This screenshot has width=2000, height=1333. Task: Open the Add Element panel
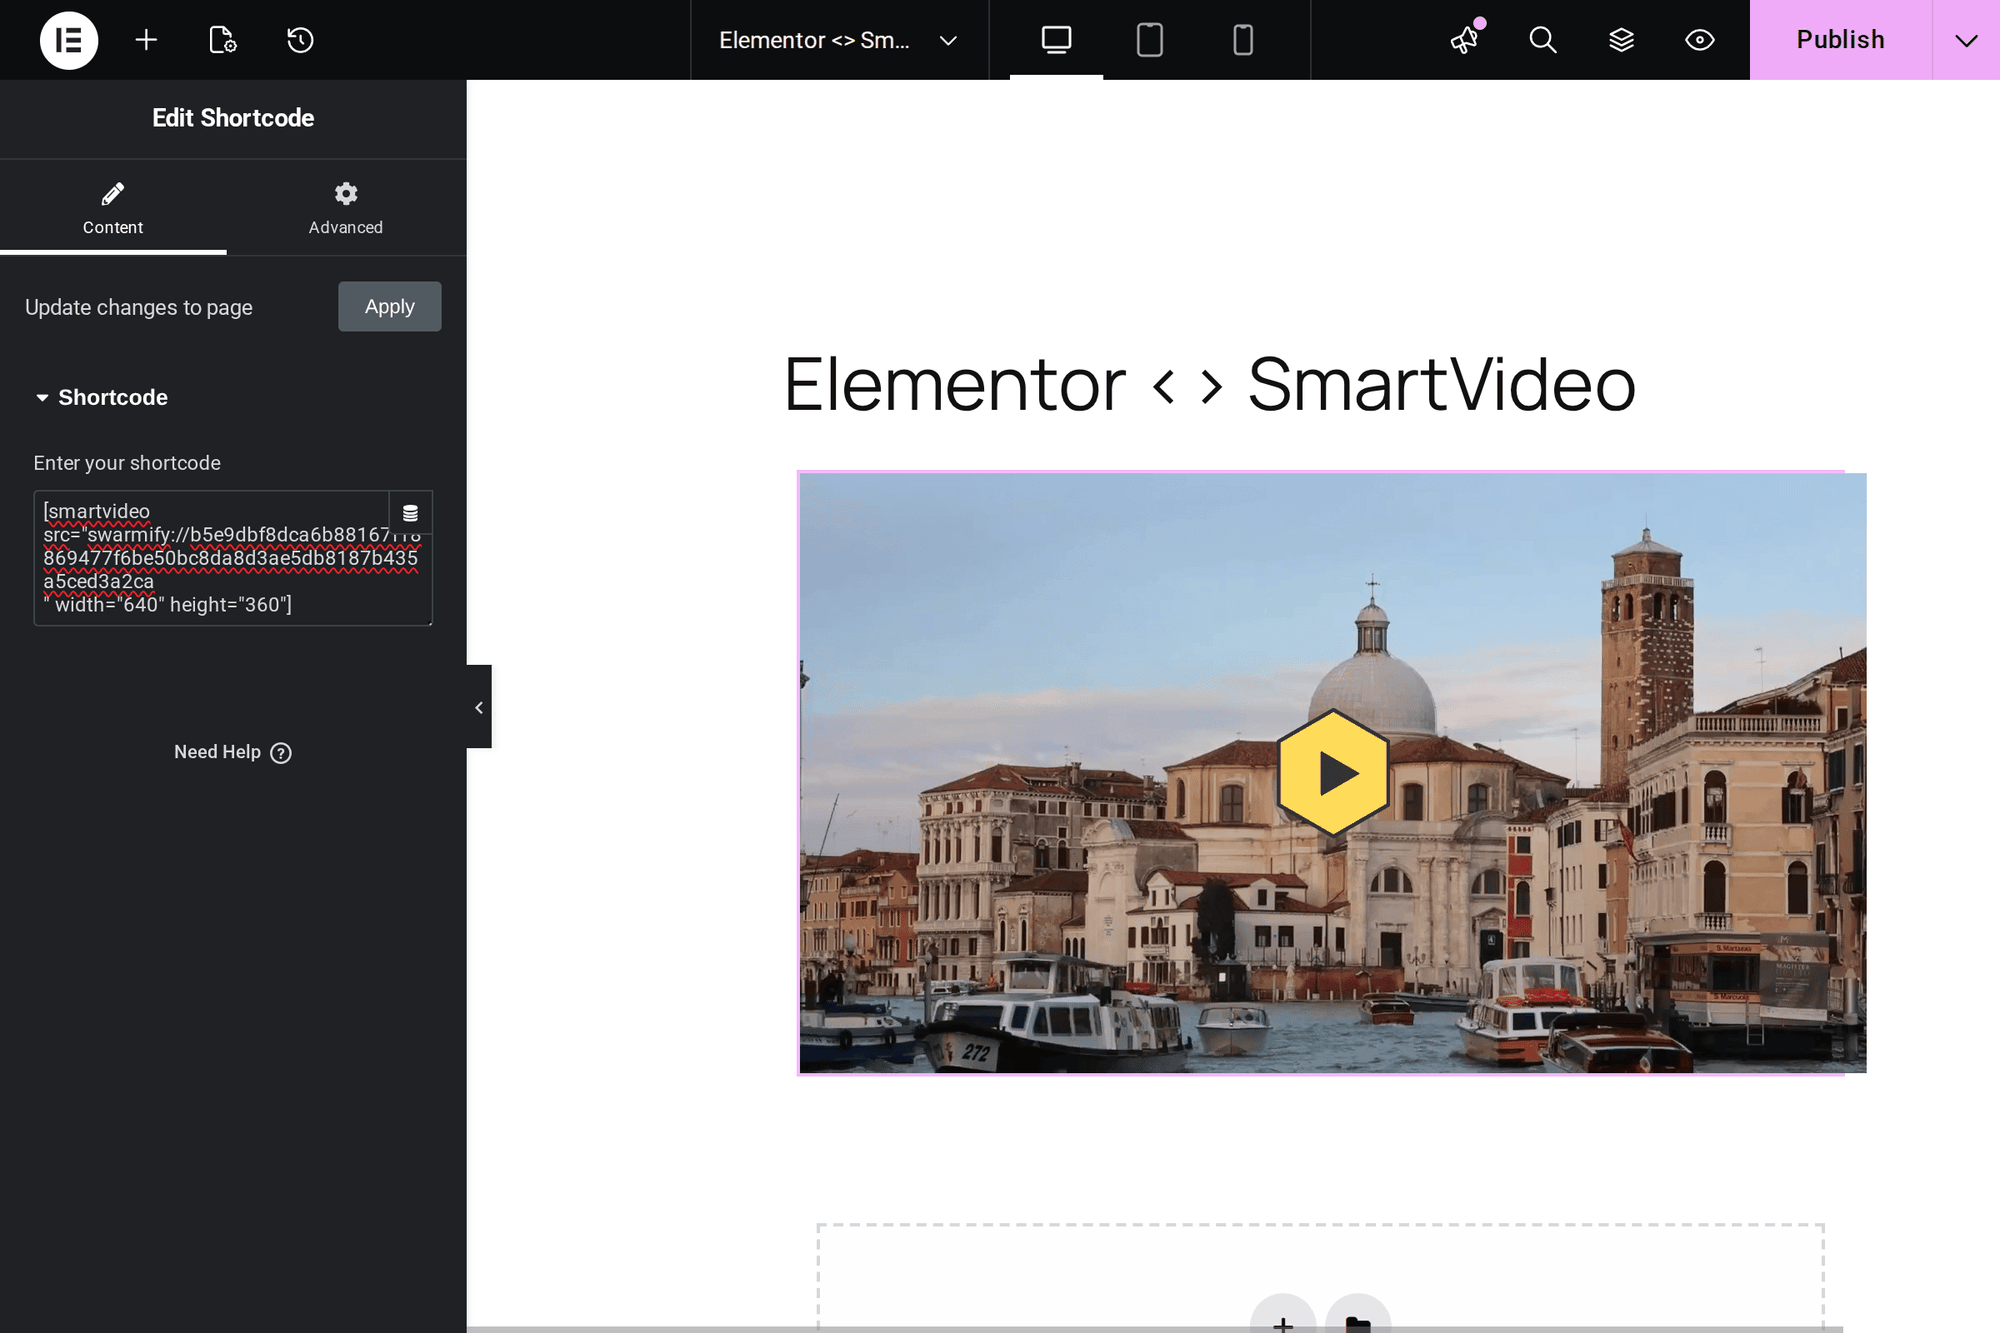click(146, 40)
